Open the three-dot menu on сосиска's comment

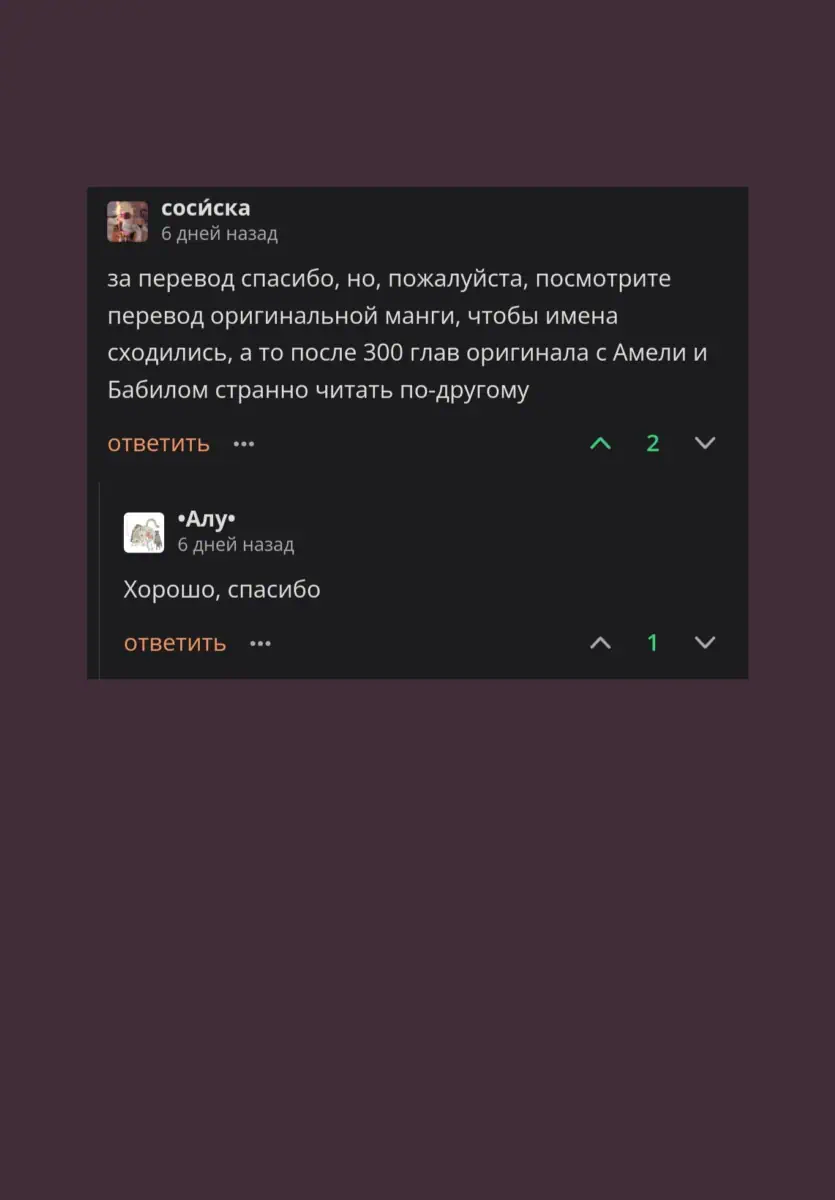(x=244, y=443)
